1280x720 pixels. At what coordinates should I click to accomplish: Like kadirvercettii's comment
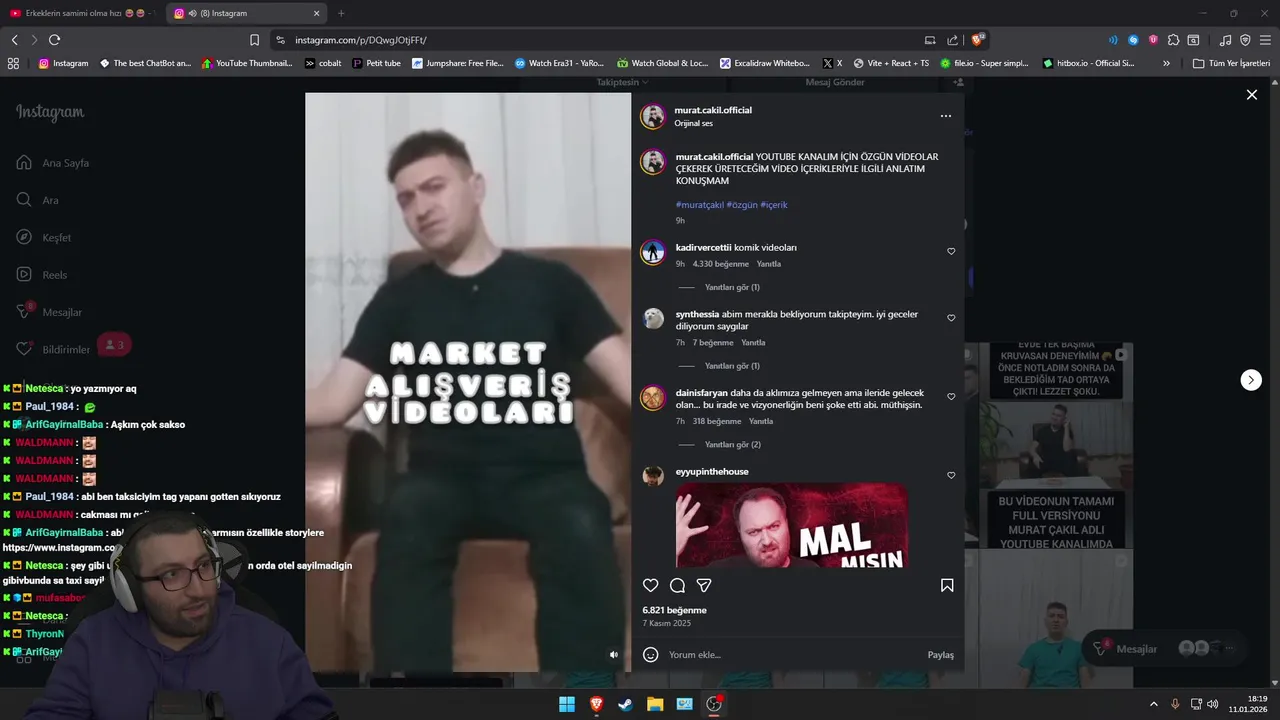tap(951, 252)
